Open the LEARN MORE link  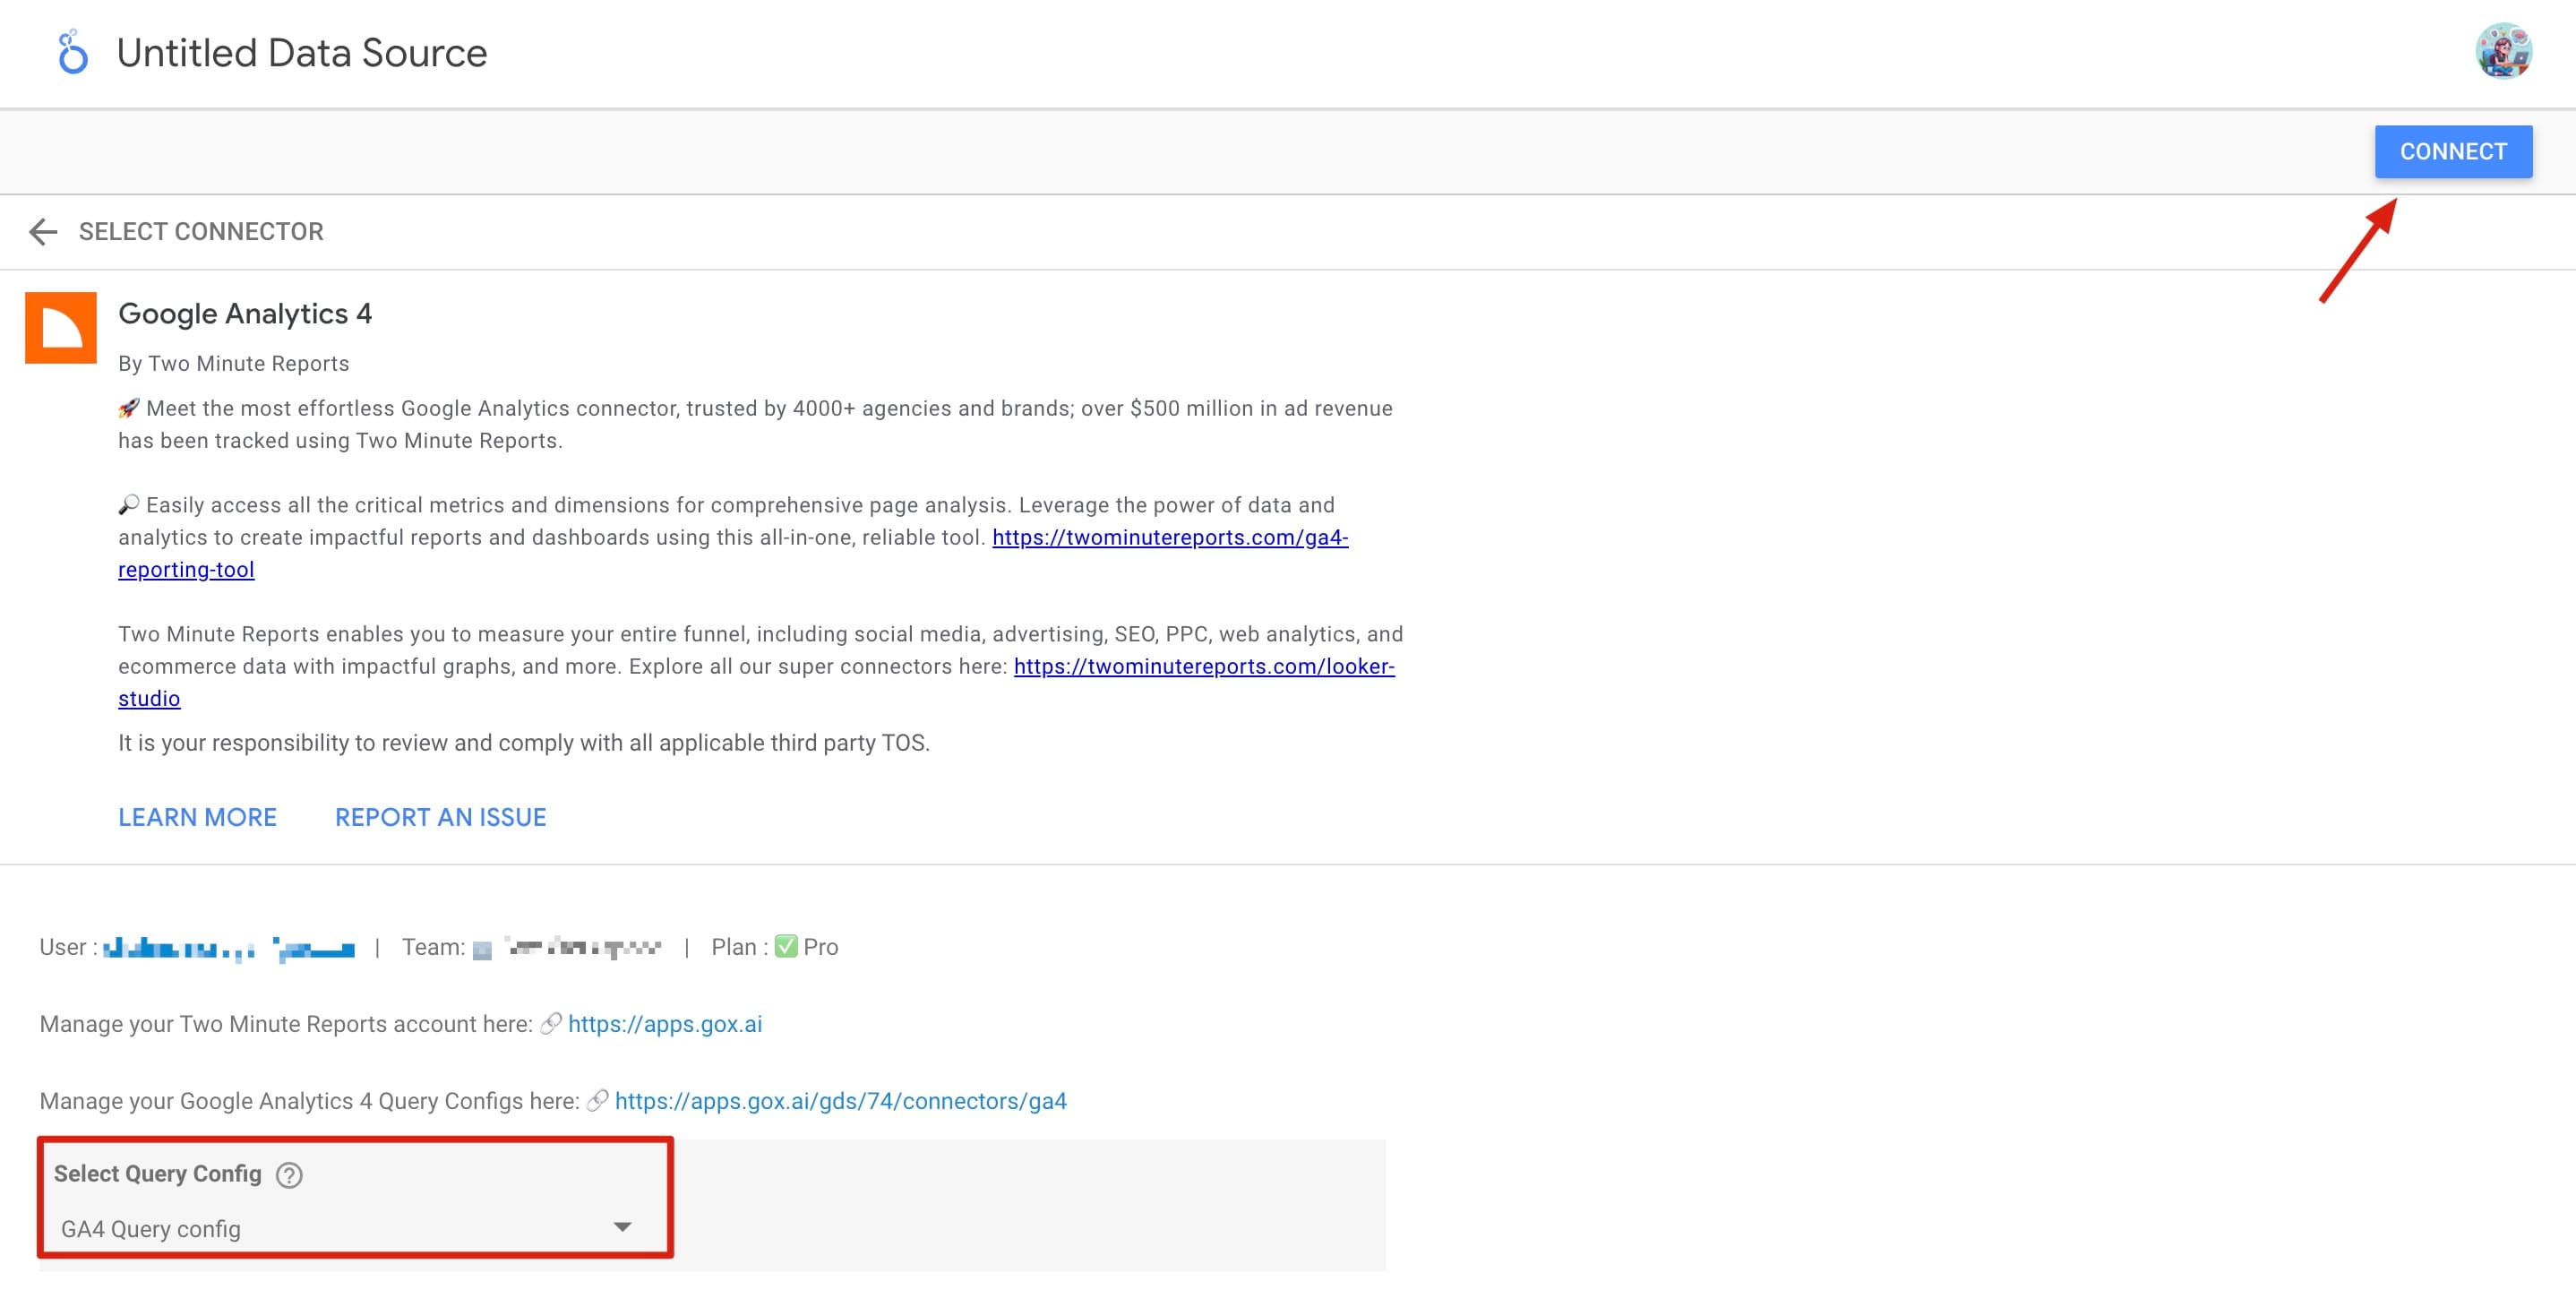pos(197,817)
